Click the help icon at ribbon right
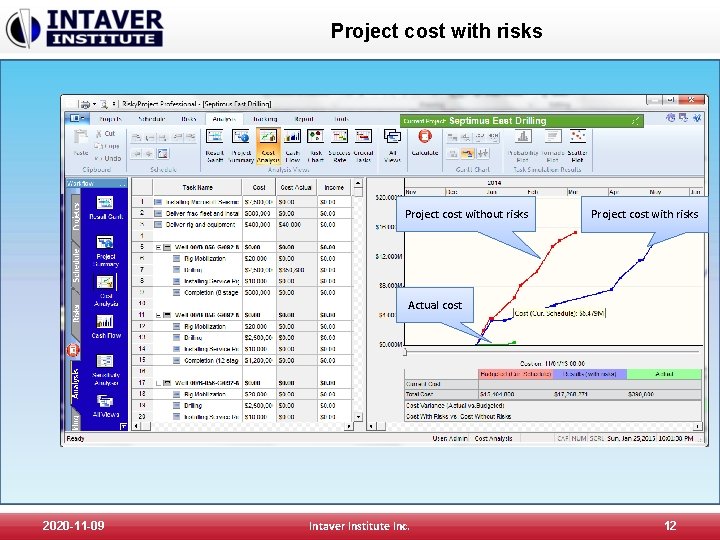This screenshot has height=540, width=720. (x=697, y=118)
